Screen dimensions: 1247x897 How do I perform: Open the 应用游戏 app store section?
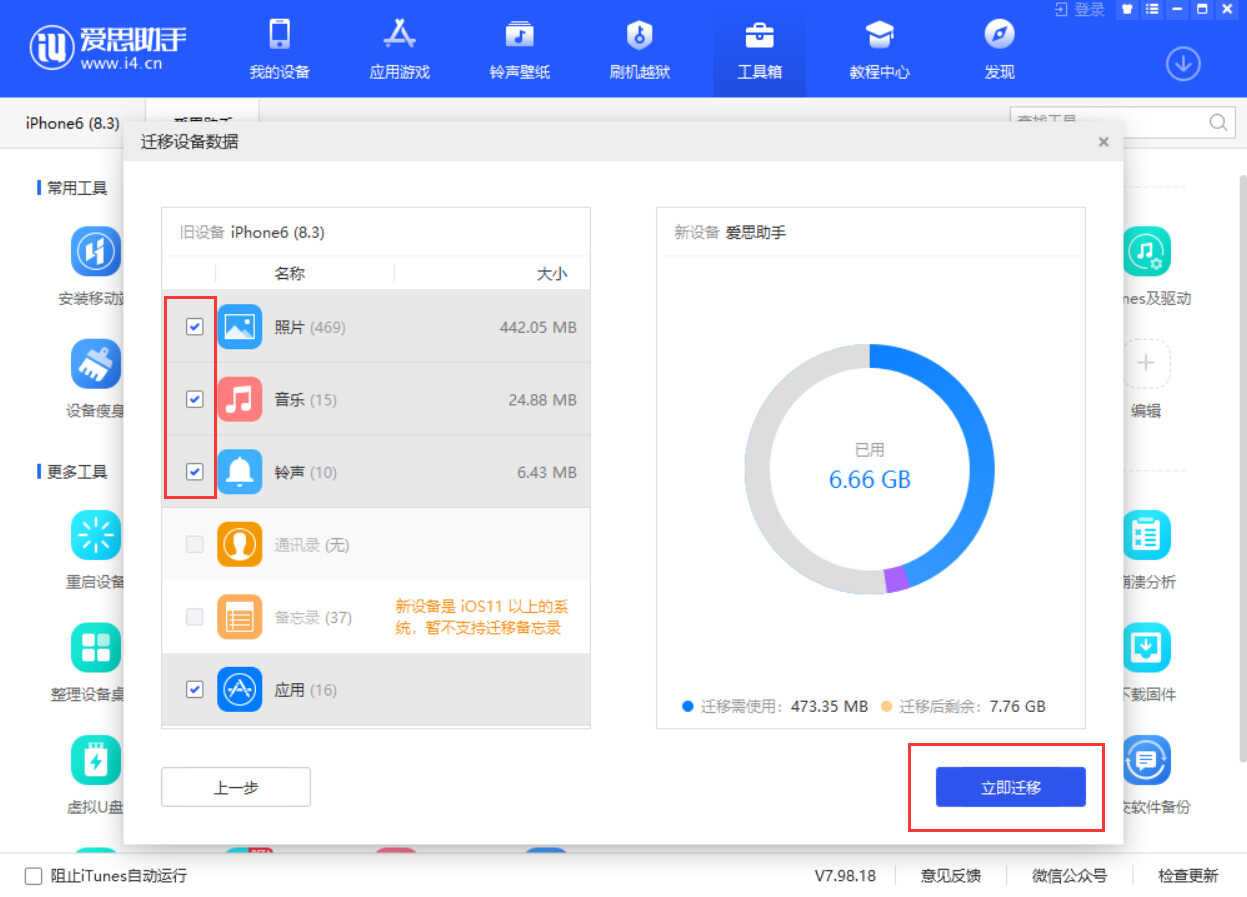pos(399,50)
